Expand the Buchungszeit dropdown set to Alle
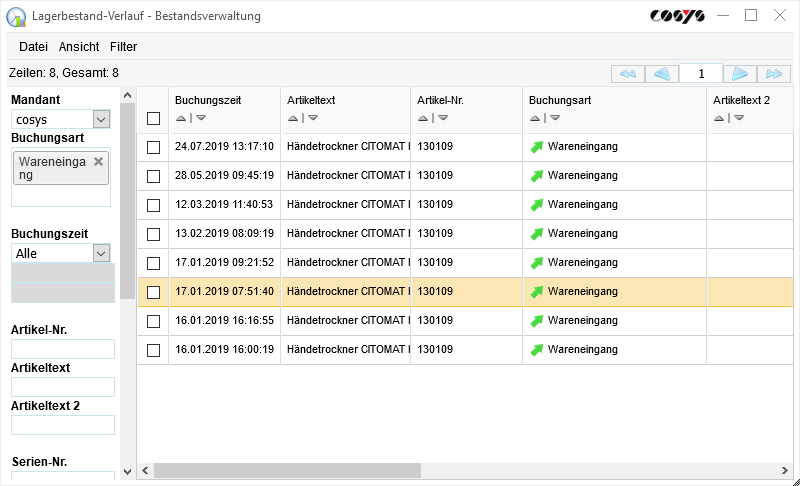 click(x=101, y=253)
